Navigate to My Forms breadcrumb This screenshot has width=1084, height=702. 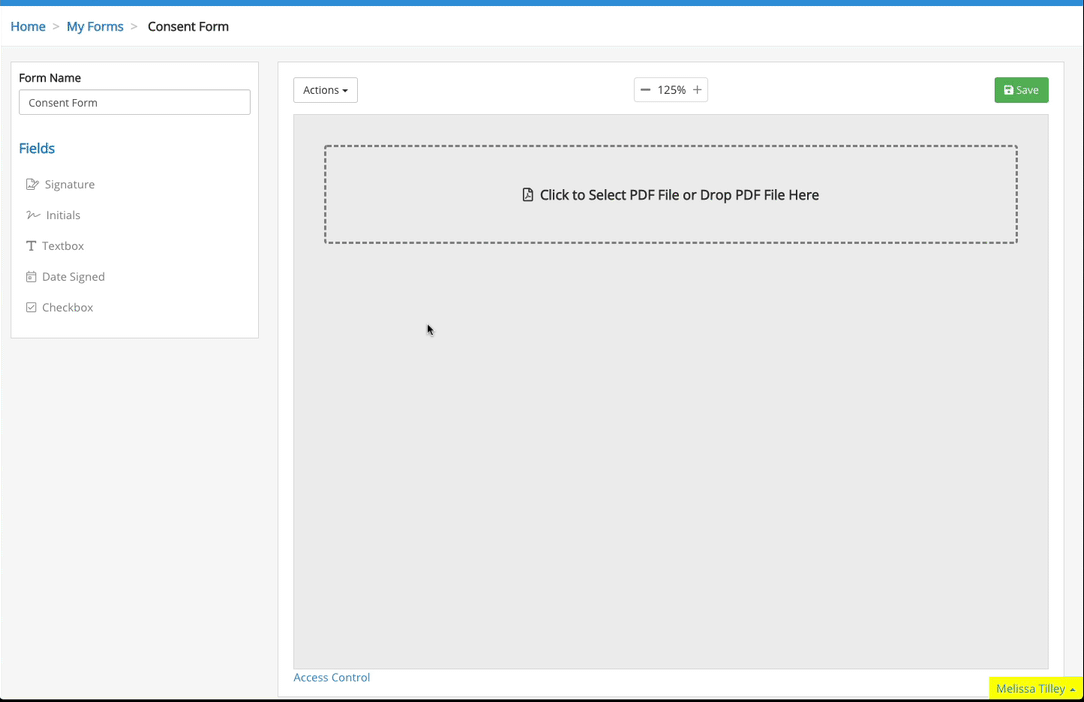click(95, 26)
